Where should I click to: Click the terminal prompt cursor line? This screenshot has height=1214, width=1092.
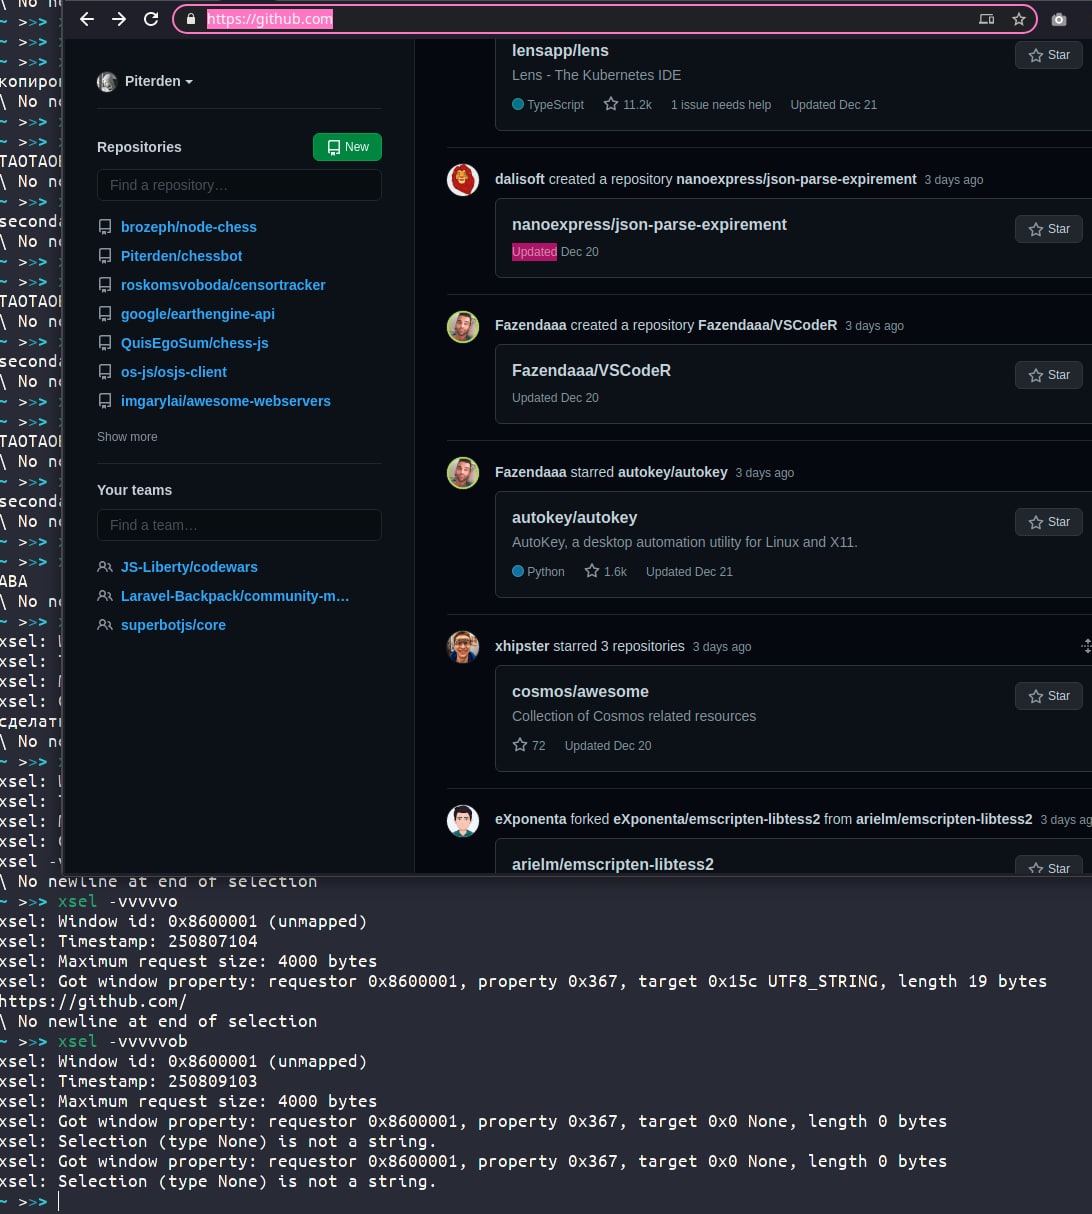click(30, 1201)
